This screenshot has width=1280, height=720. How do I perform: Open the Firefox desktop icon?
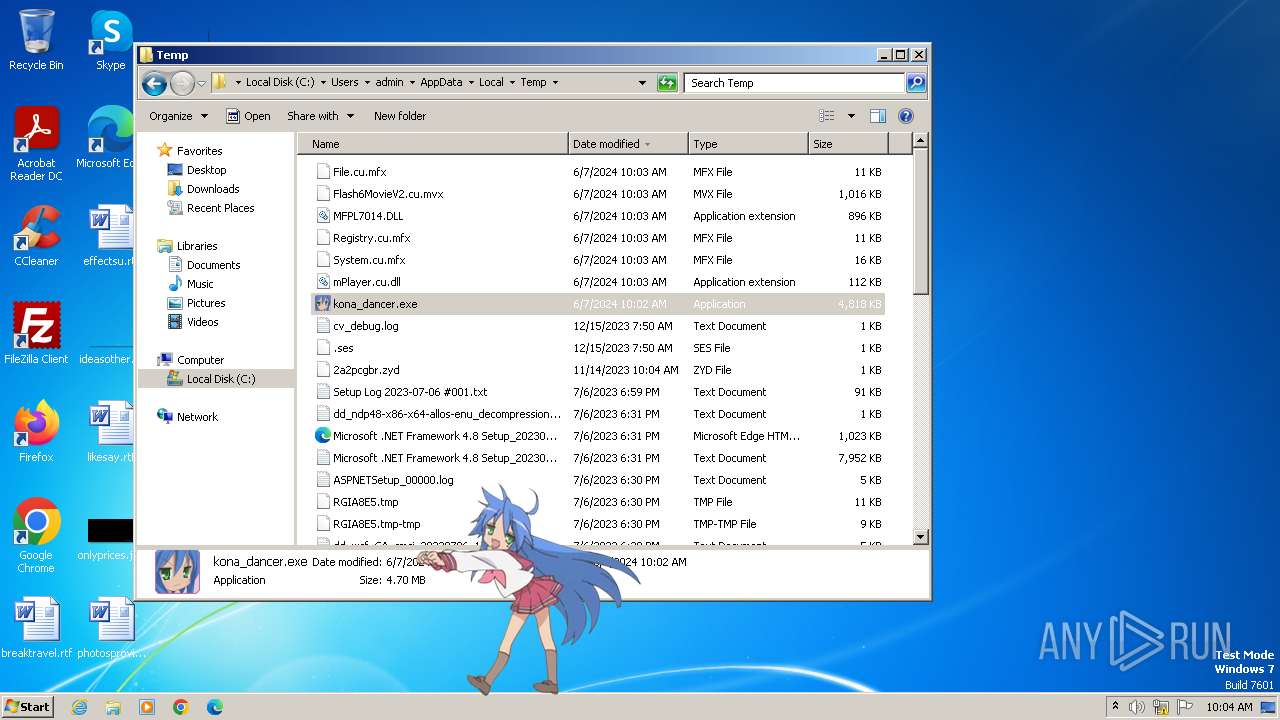tap(36, 433)
